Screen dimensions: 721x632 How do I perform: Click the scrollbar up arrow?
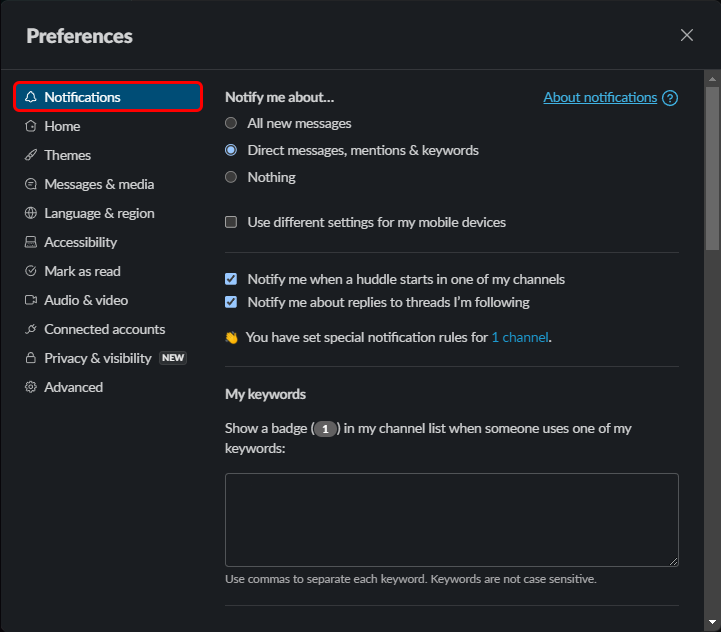(x=712, y=79)
